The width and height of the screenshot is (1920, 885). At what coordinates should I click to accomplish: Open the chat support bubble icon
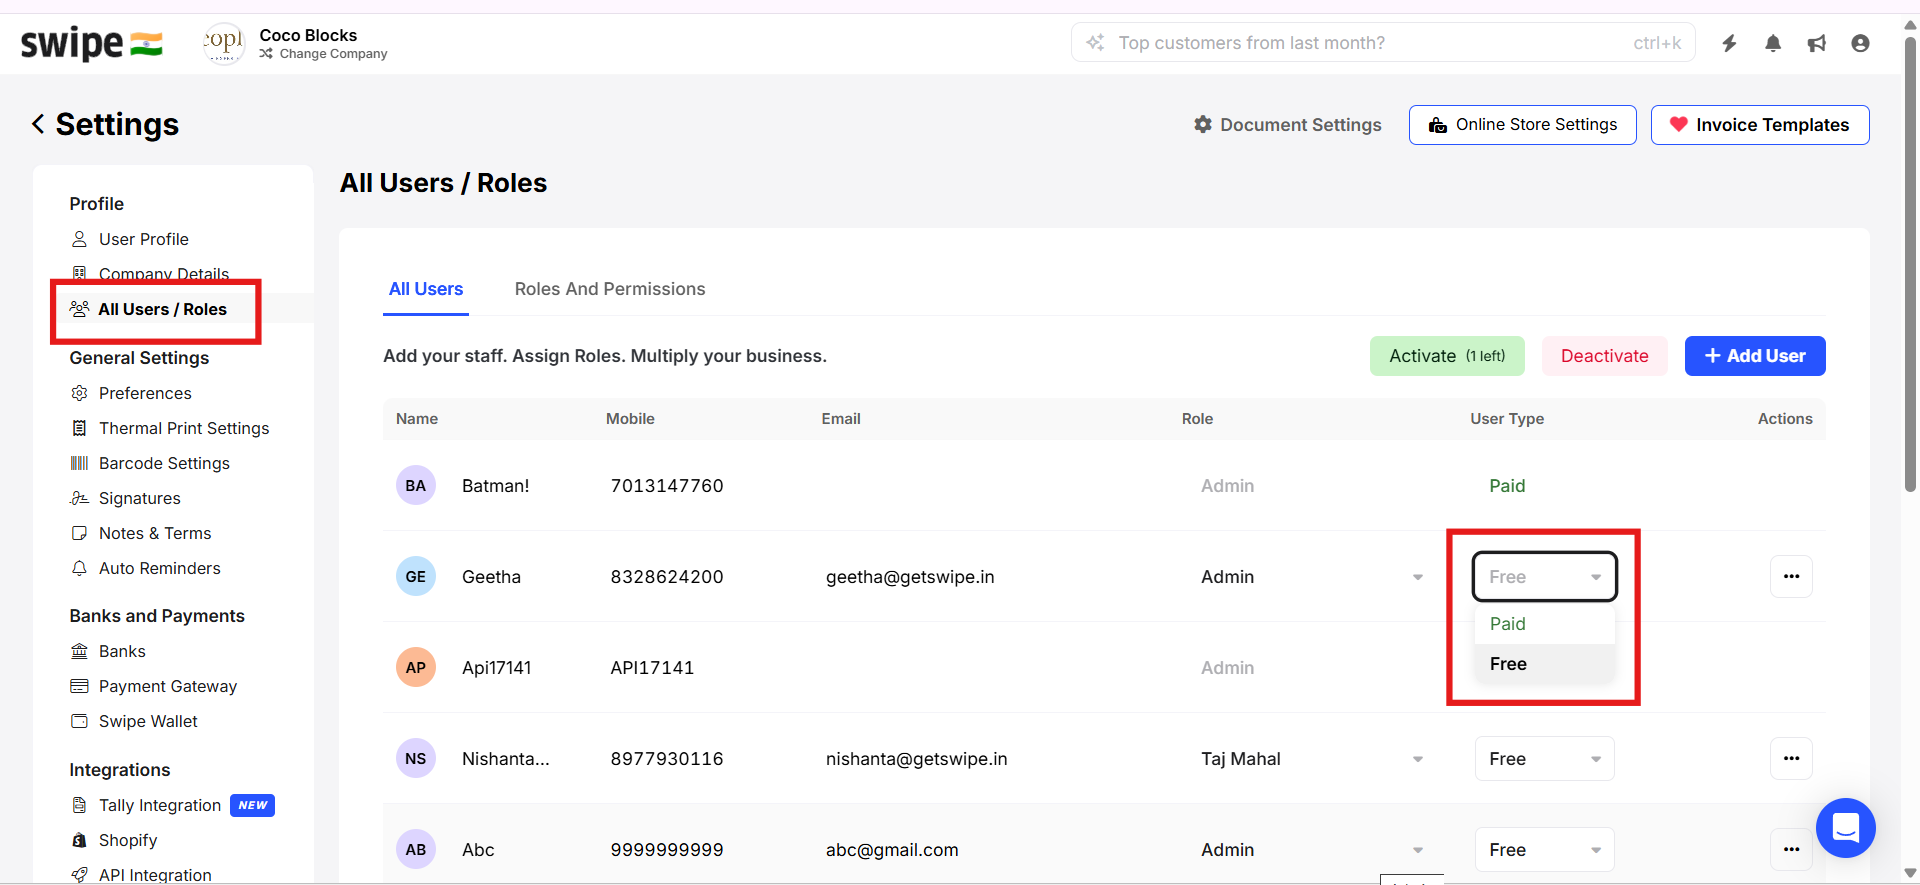[1845, 828]
